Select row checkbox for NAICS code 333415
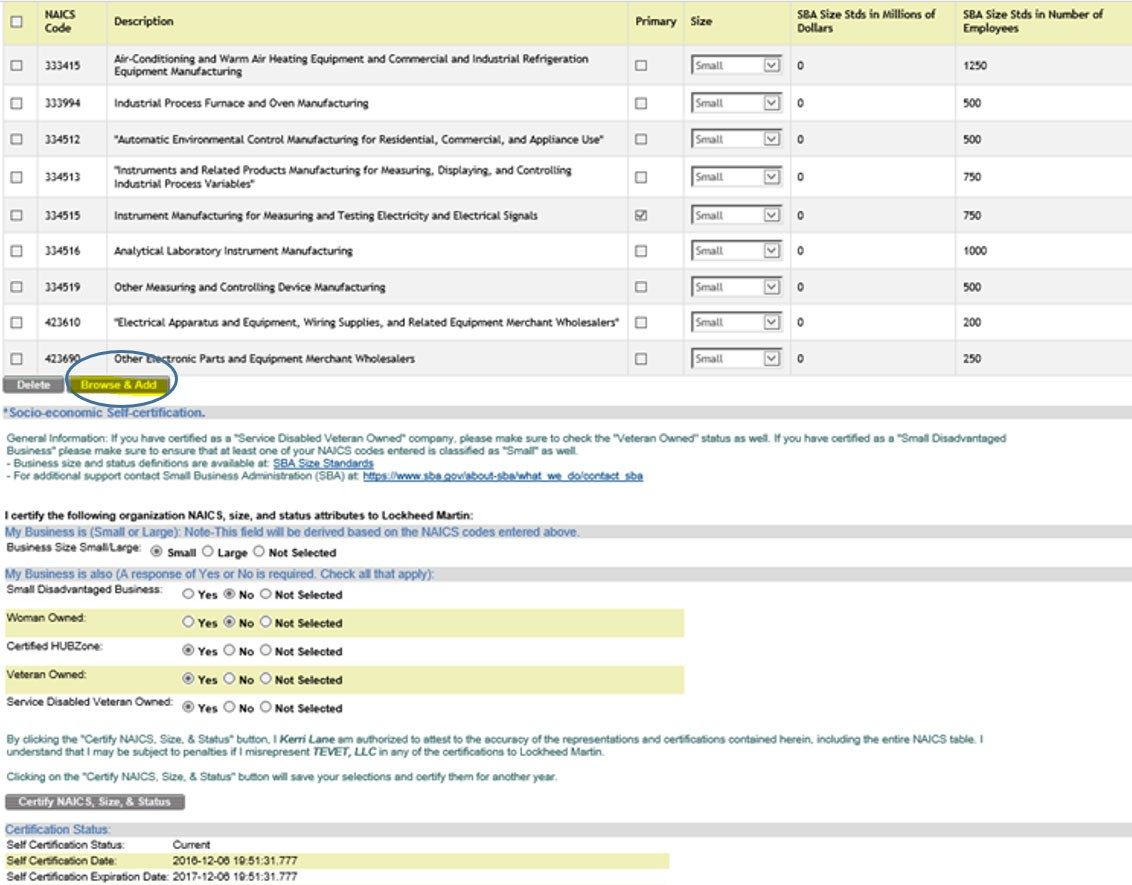 pos(16,66)
